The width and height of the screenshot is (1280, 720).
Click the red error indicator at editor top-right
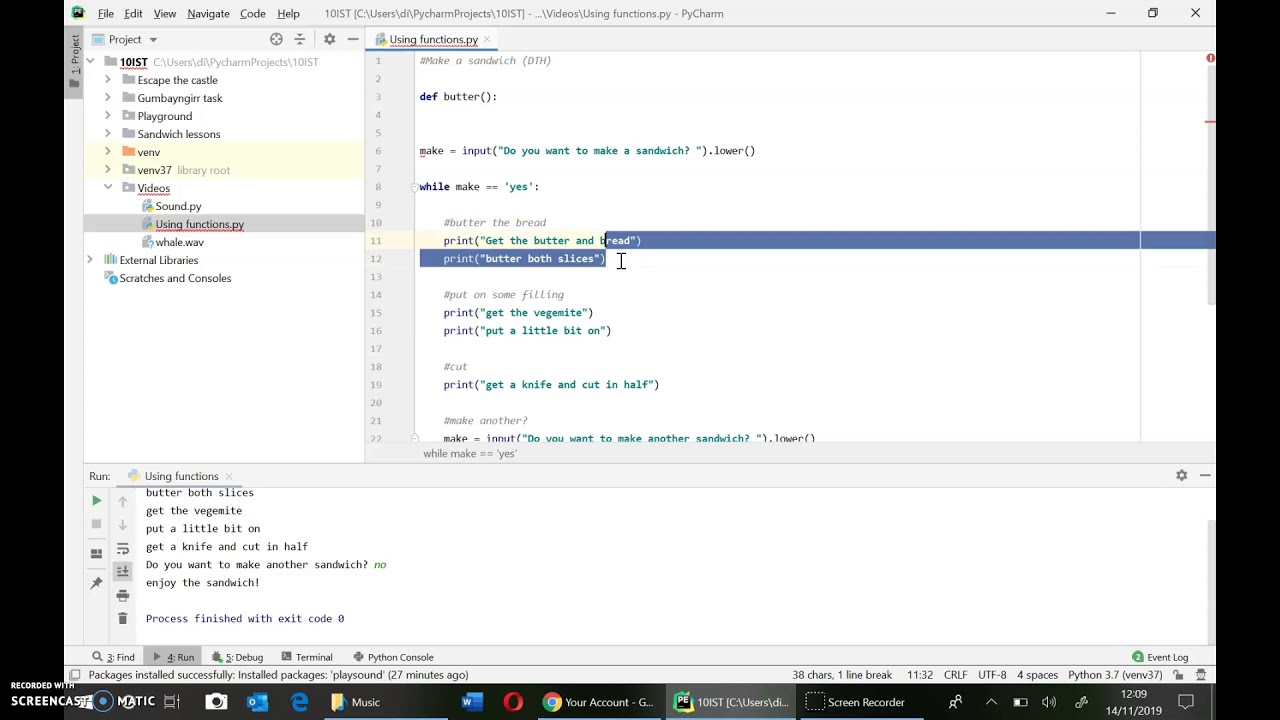[1210, 59]
